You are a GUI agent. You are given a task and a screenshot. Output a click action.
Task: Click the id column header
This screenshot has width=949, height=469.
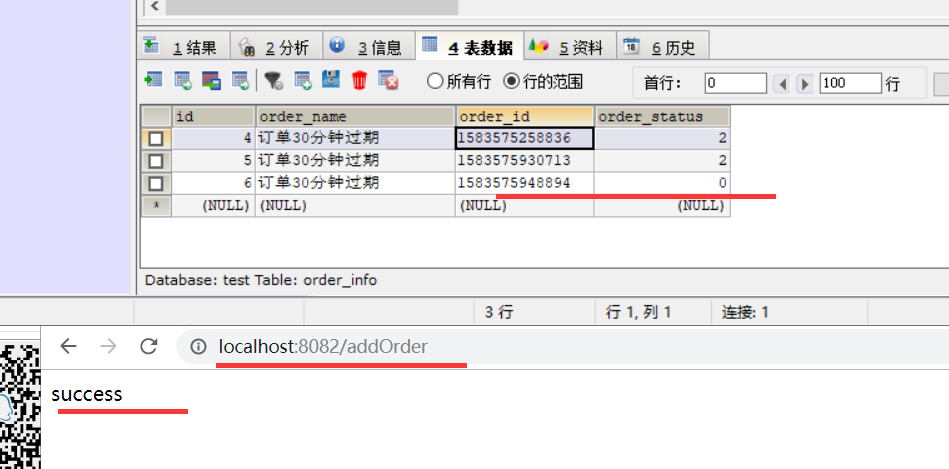click(x=214, y=116)
